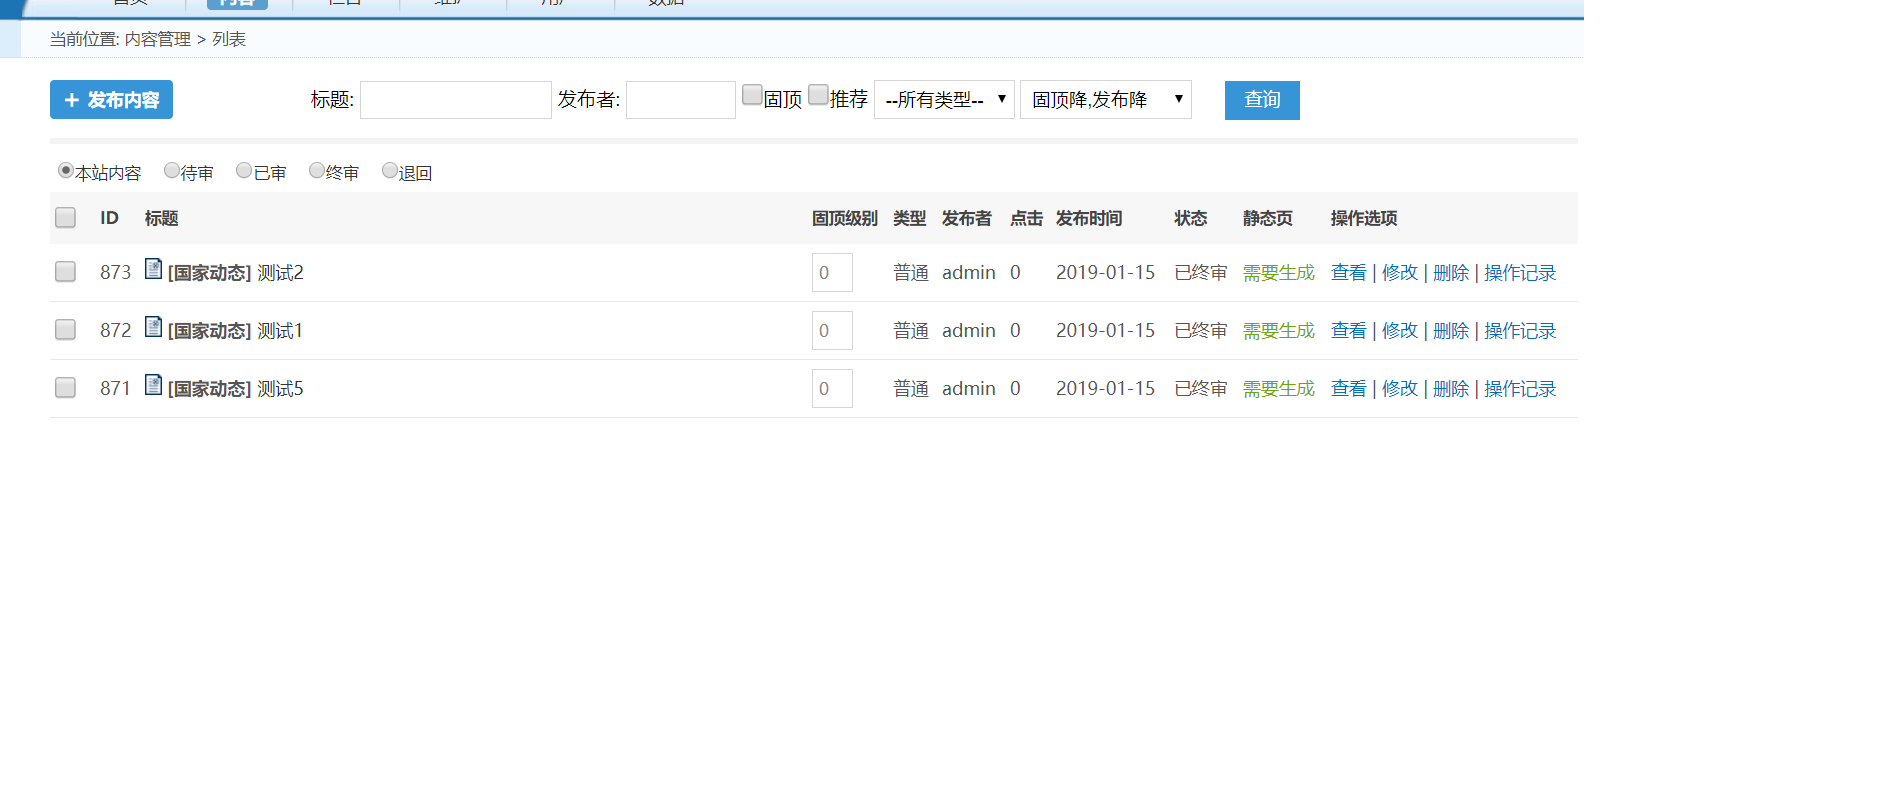The height and width of the screenshot is (811, 1894).
Task: Click 列表 in the breadcrumb
Action: 229,39
